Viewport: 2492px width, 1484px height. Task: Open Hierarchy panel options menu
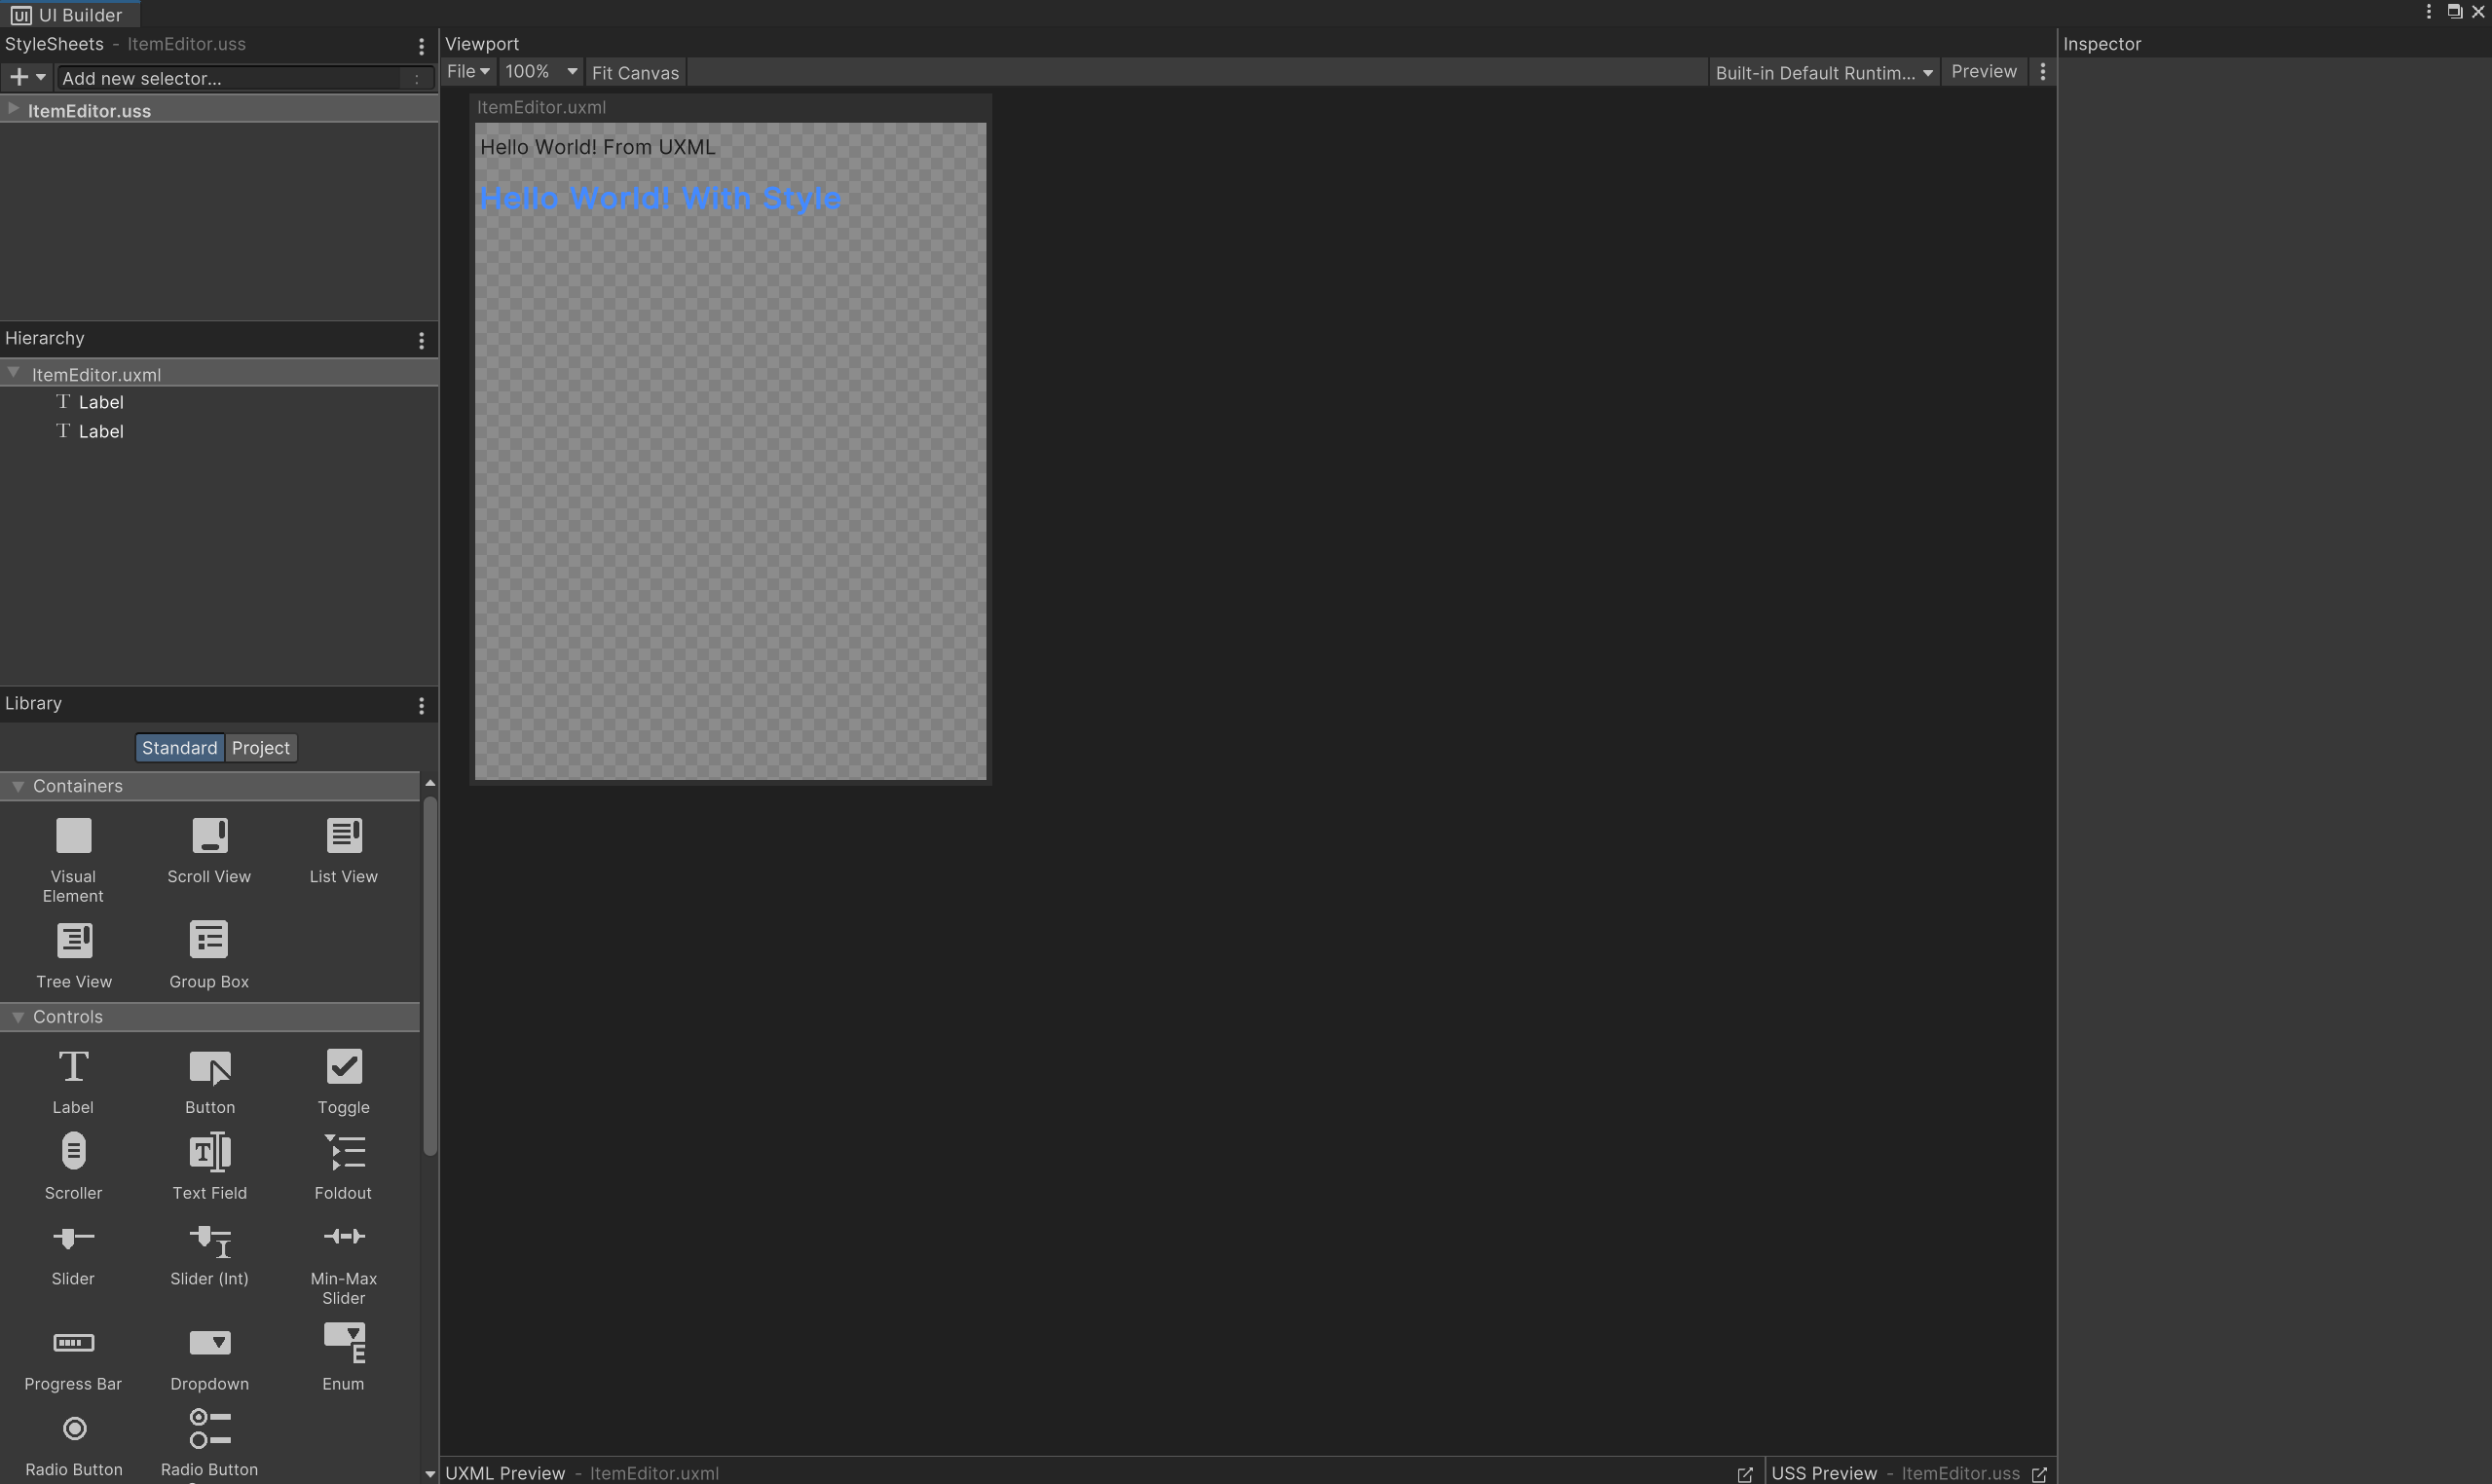tap(421, 341)
